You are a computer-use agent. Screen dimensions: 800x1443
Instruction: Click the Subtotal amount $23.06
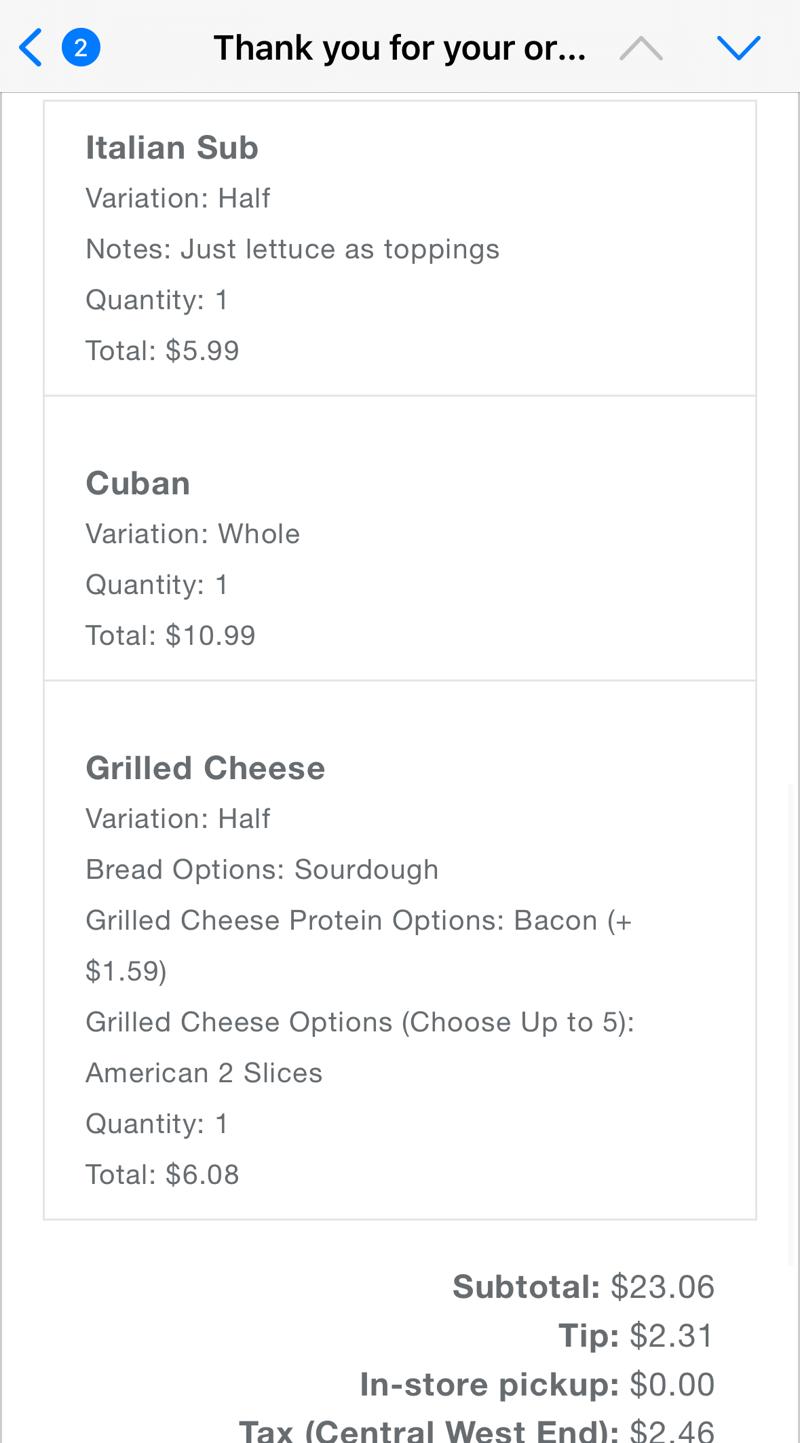click(x=662, y=1287)
